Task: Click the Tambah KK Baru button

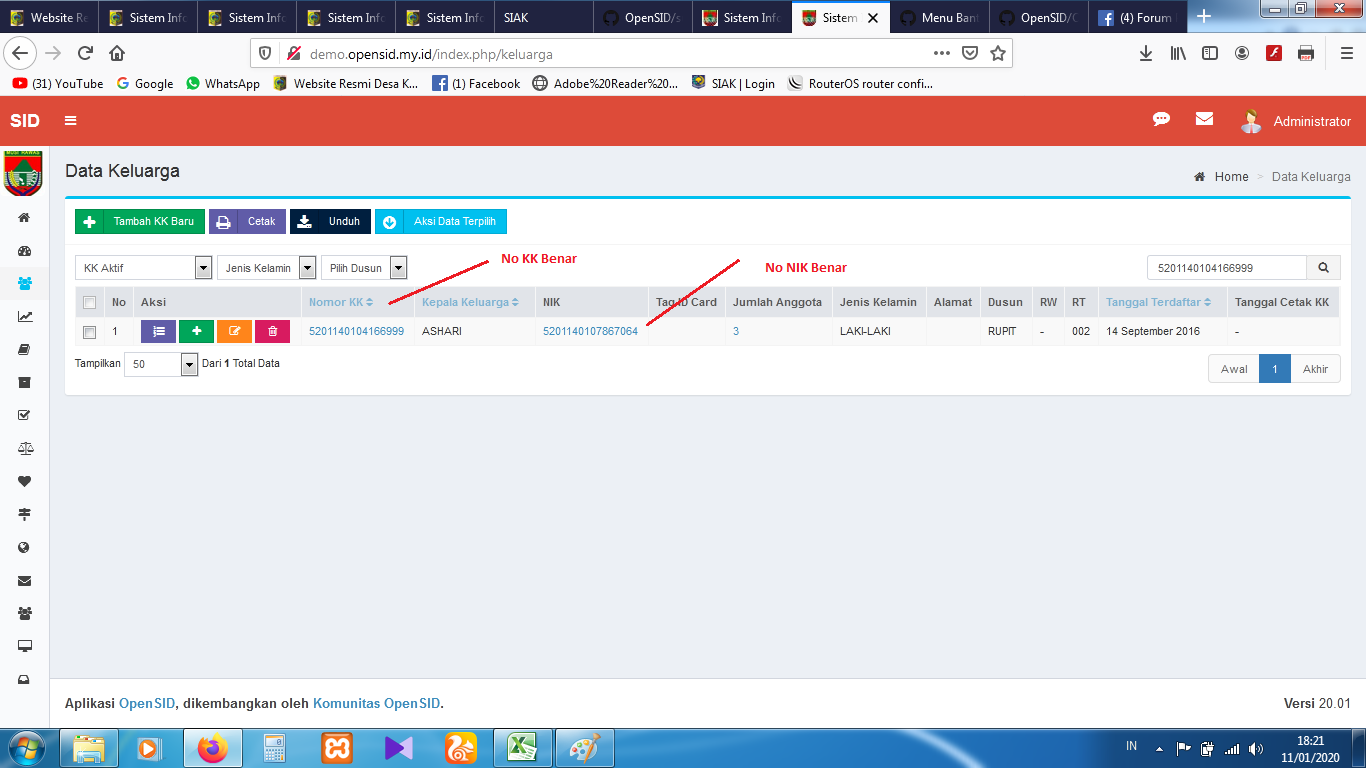Action: tap(140, 221)
